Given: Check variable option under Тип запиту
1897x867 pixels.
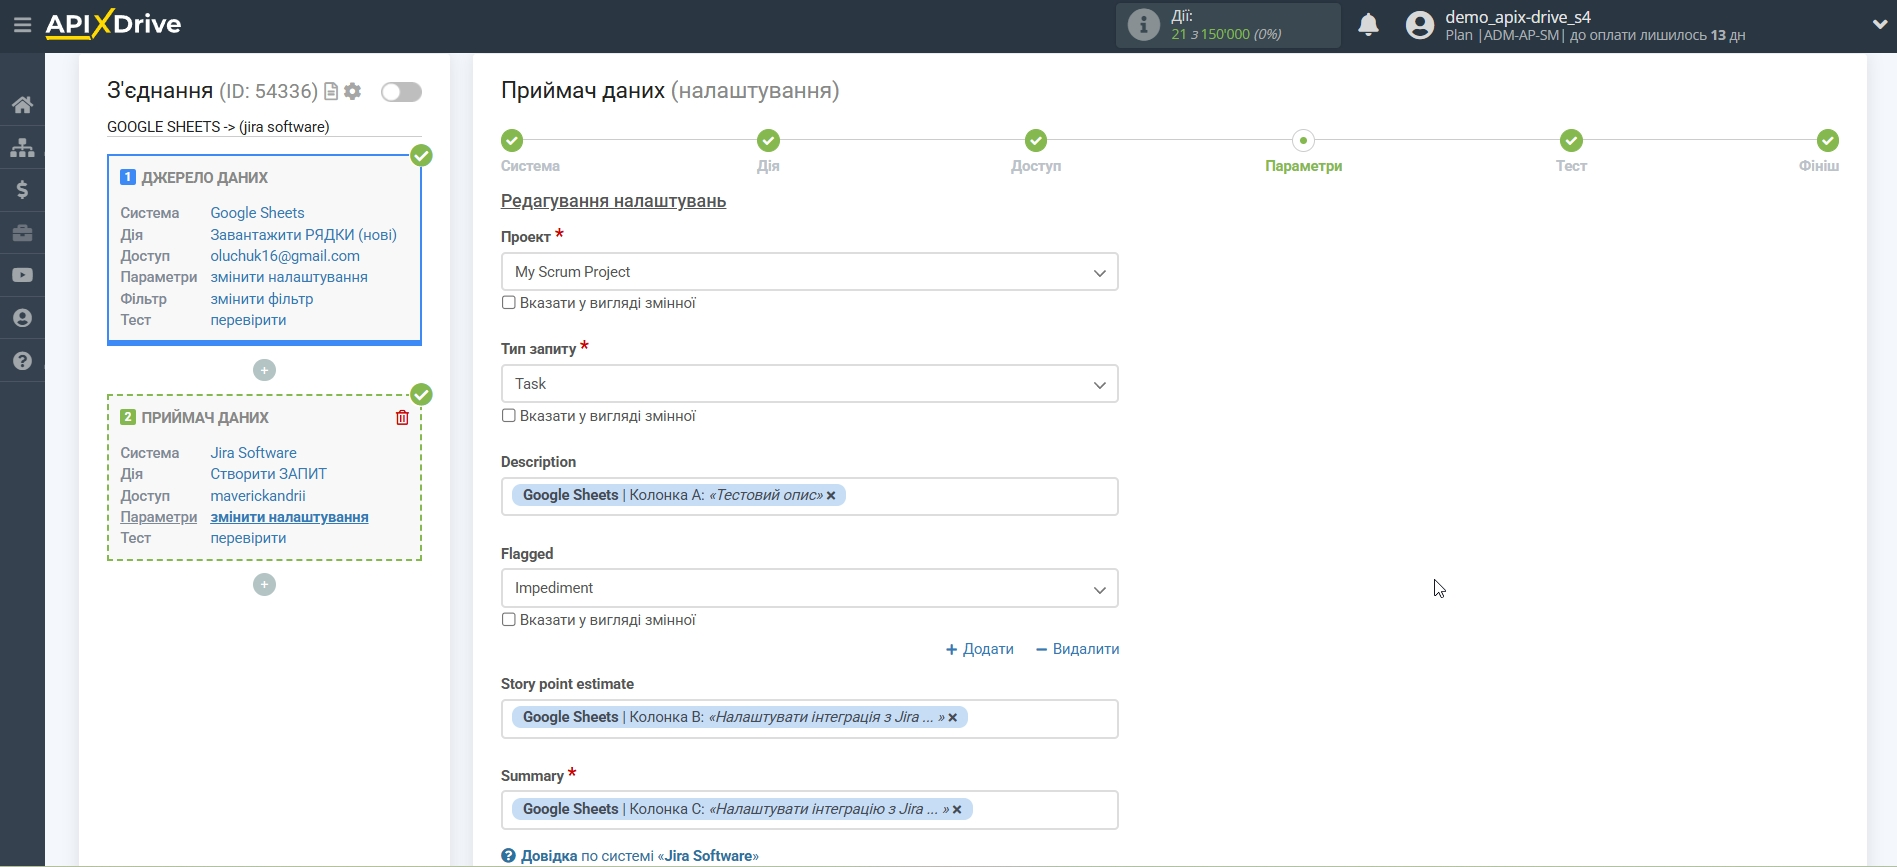Looking at the screenshot, I should point(509,416).
